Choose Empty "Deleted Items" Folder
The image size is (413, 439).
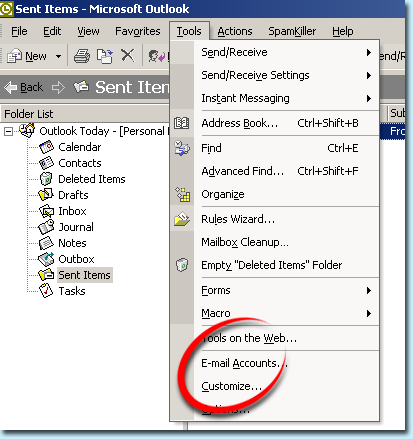[274, 265]
